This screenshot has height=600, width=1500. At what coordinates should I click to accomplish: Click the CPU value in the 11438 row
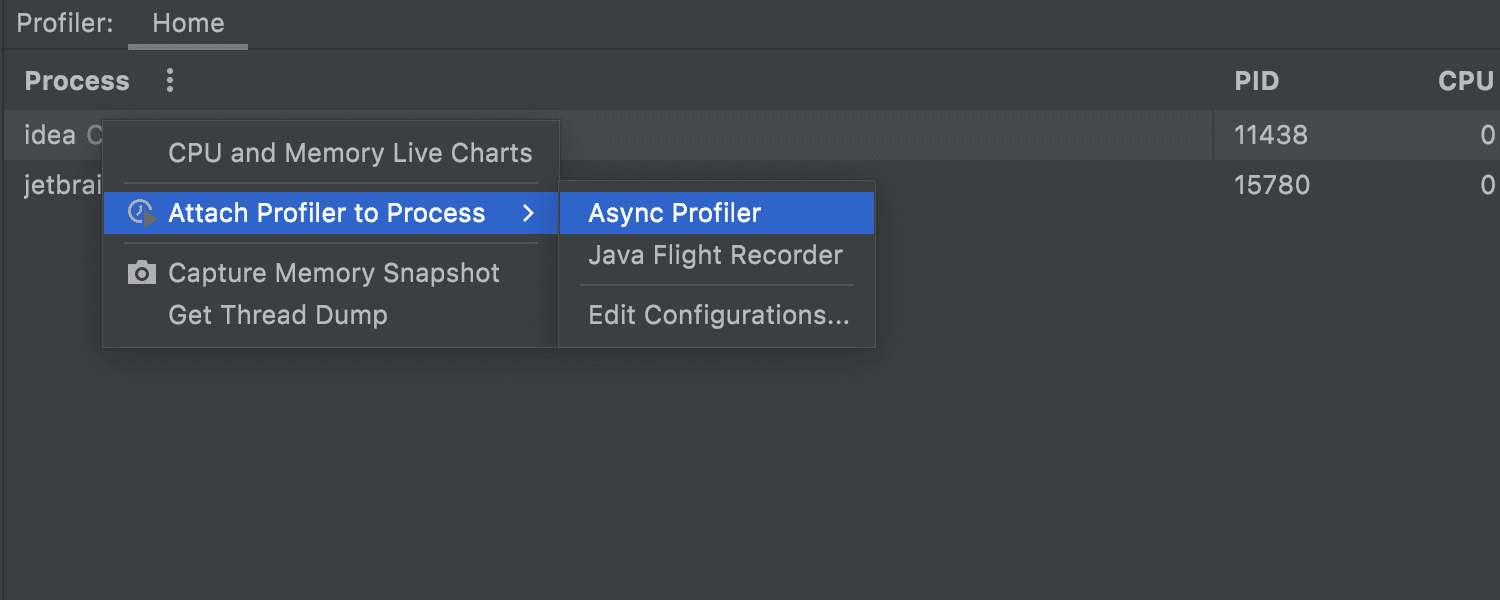coord(1488,135)
